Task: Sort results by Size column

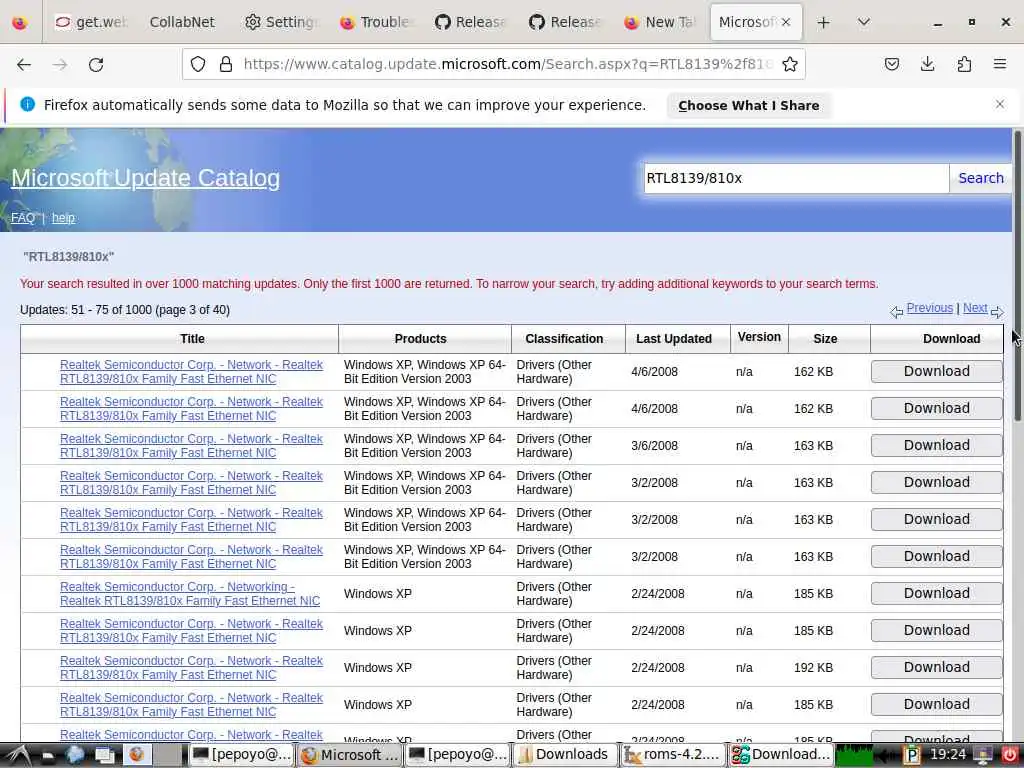Action: point(825,338)
